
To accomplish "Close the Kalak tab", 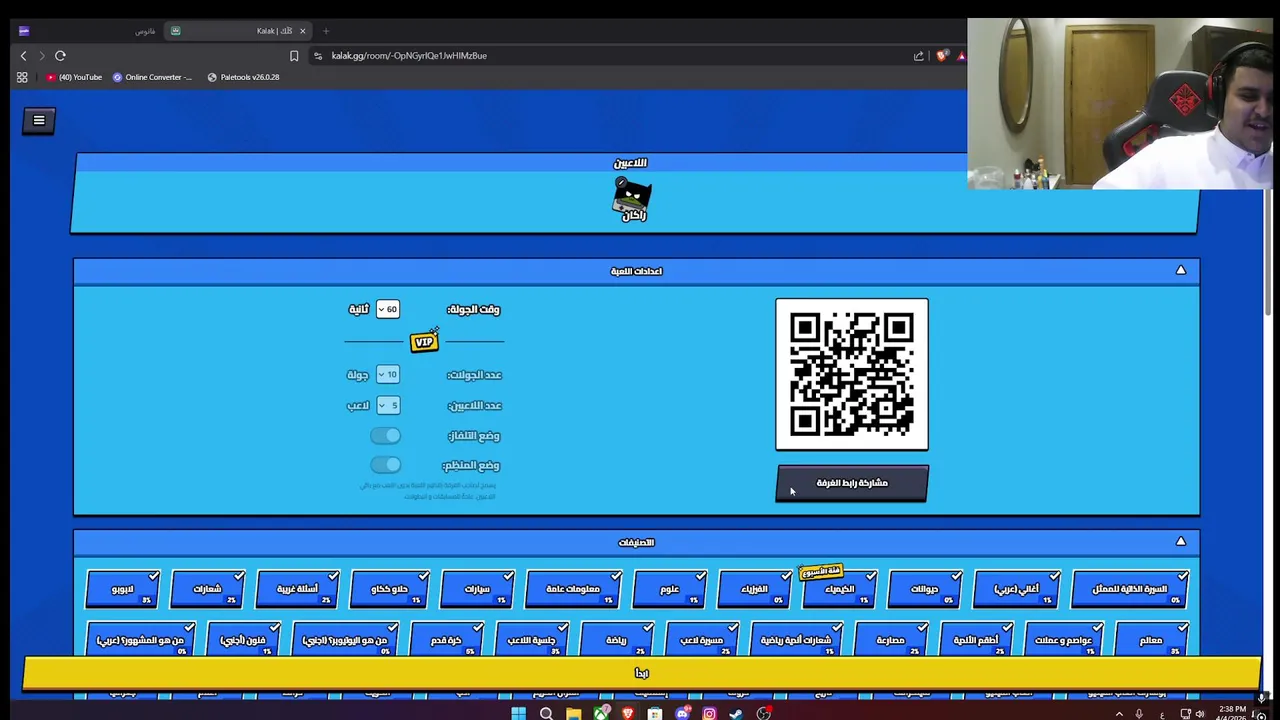I will coord(302,31).
